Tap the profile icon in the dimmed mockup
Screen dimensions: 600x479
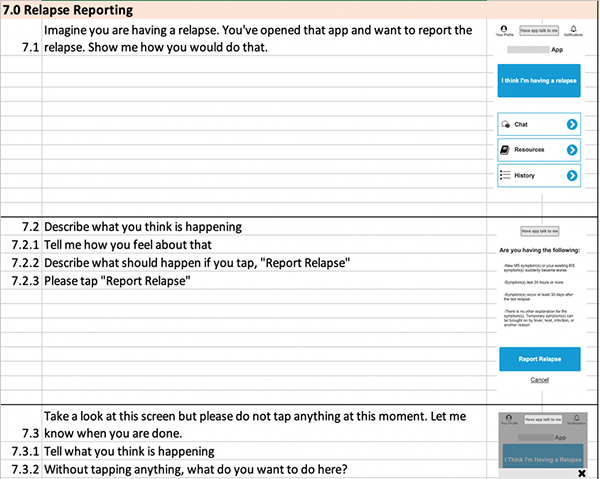point(509,419)
